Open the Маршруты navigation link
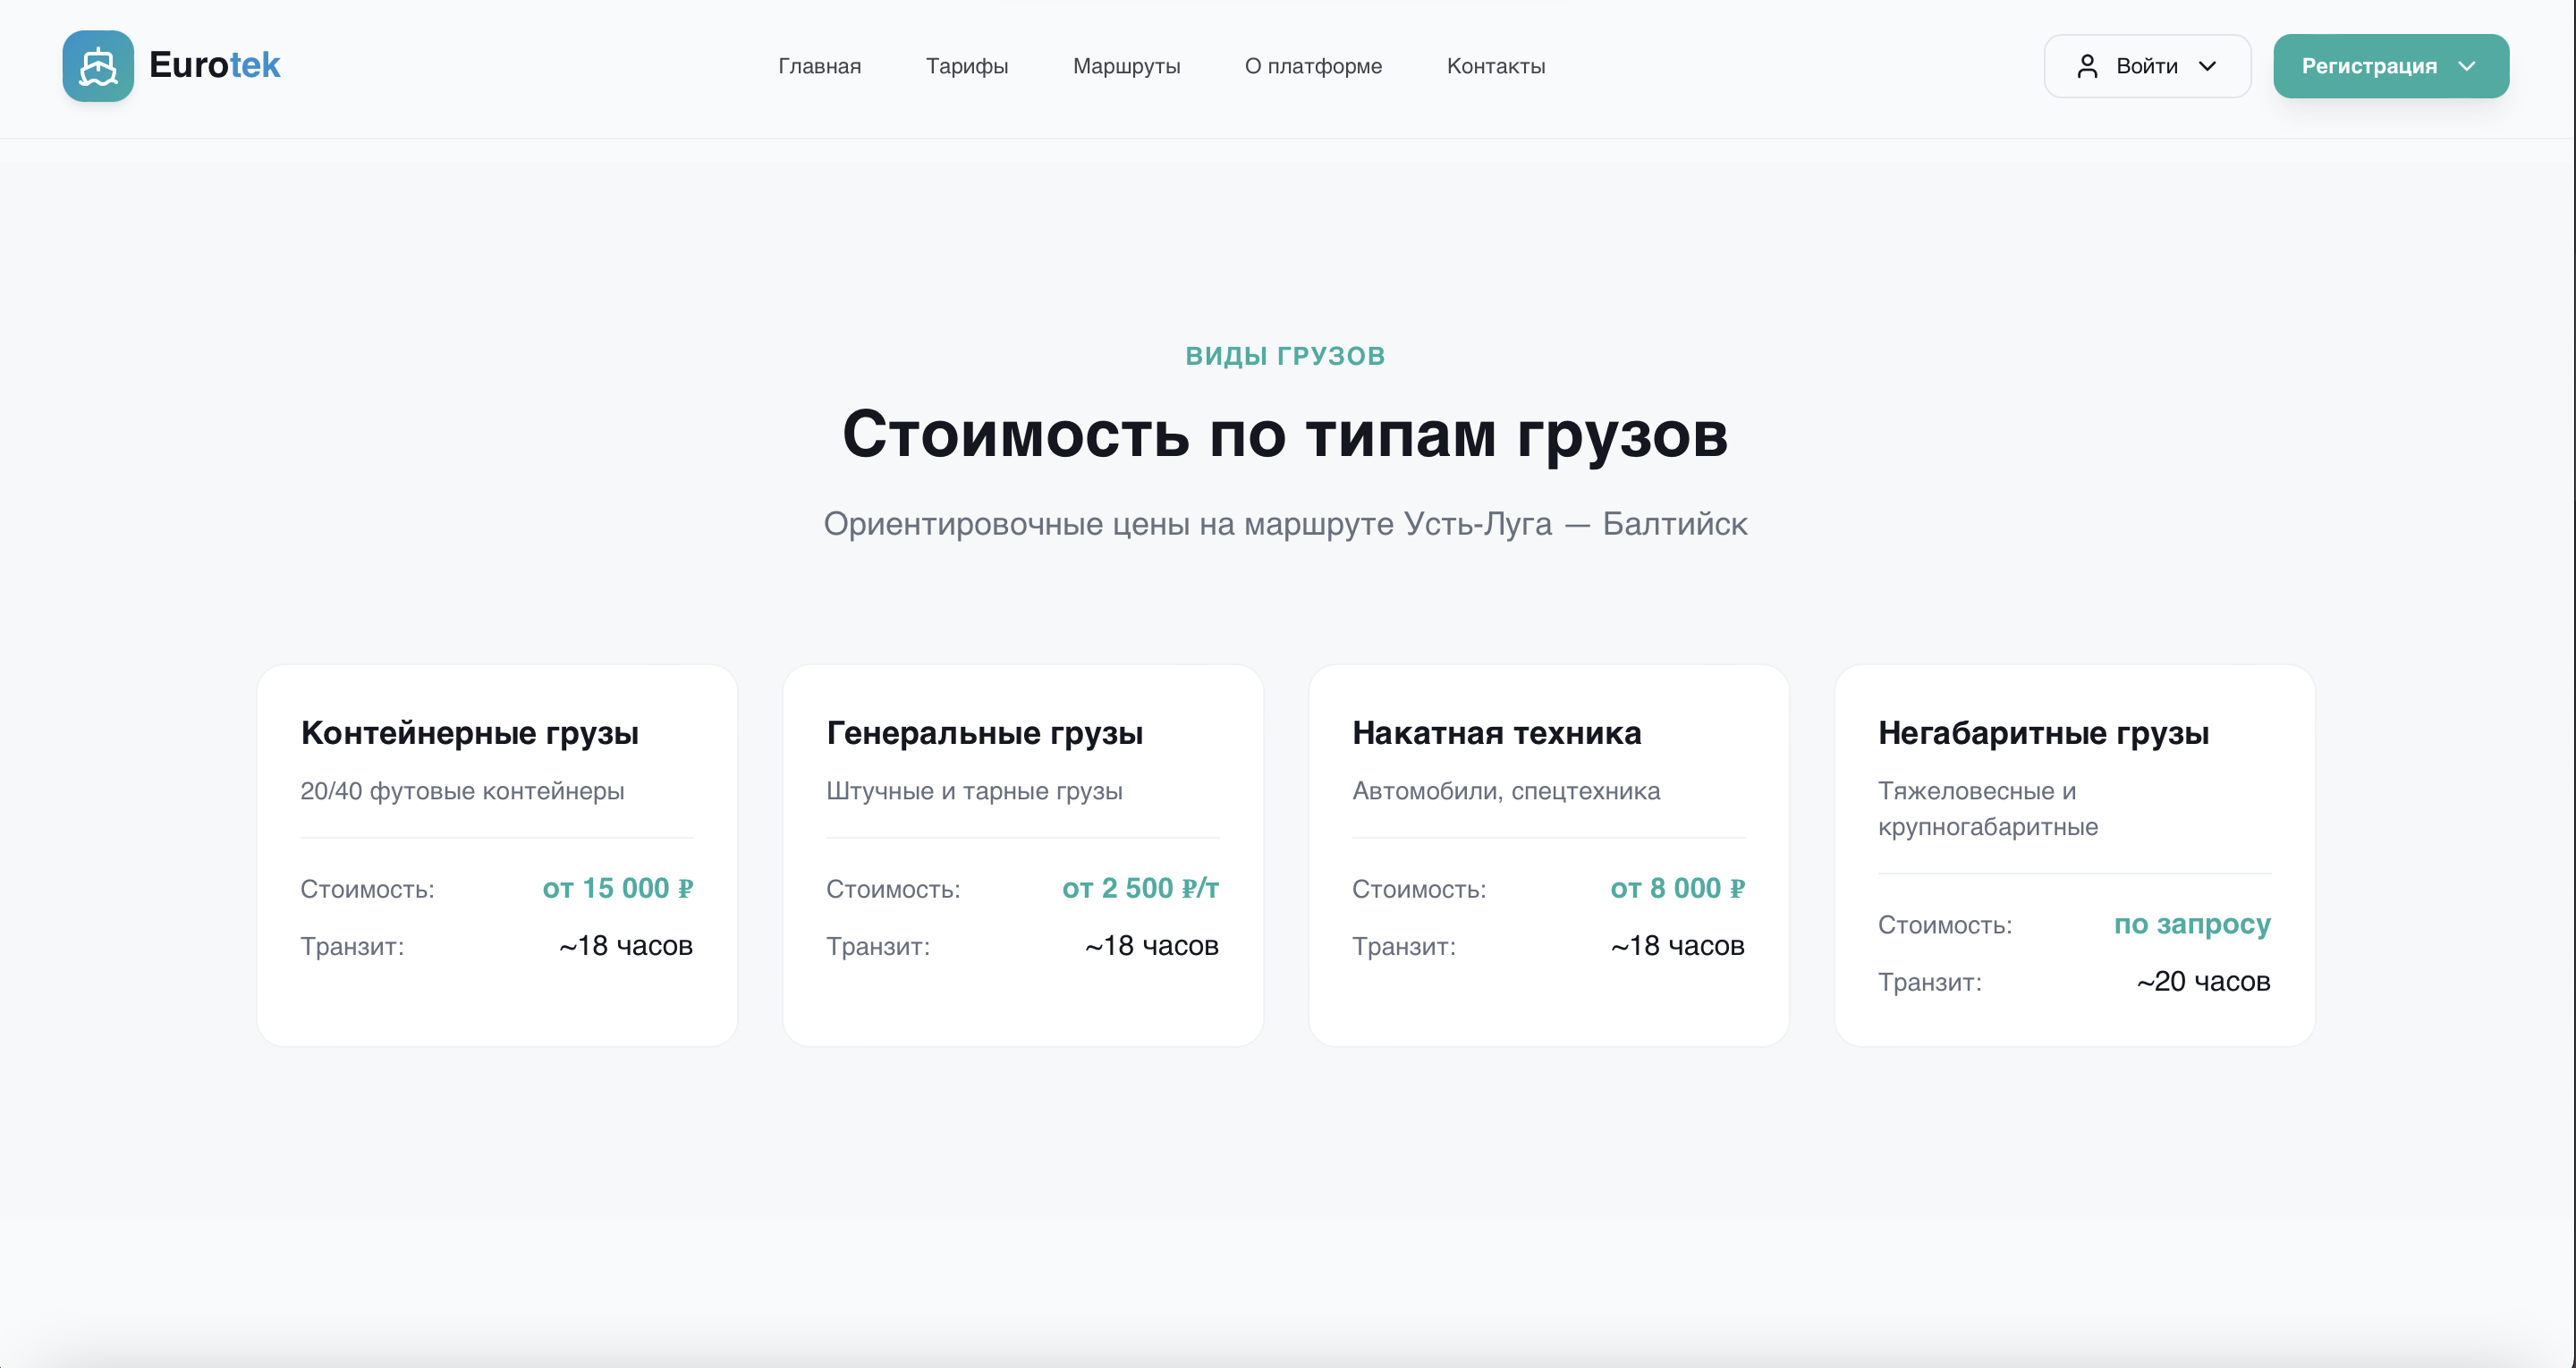 pyautogui.click(x=1127, y=66)
